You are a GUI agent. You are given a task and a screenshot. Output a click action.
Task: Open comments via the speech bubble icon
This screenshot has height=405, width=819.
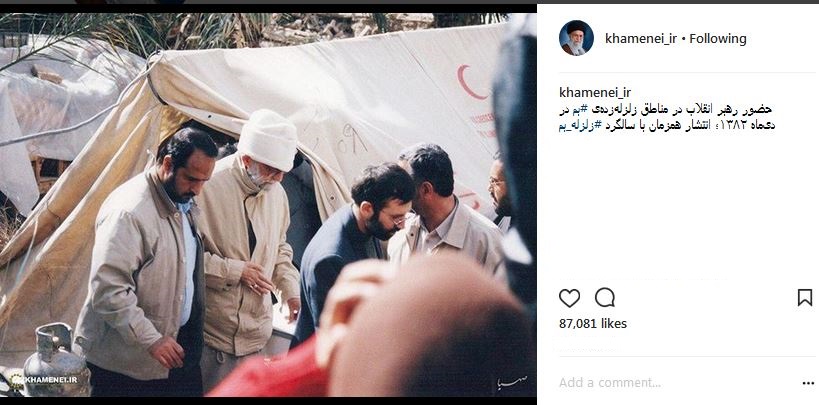tap(604, 298)
